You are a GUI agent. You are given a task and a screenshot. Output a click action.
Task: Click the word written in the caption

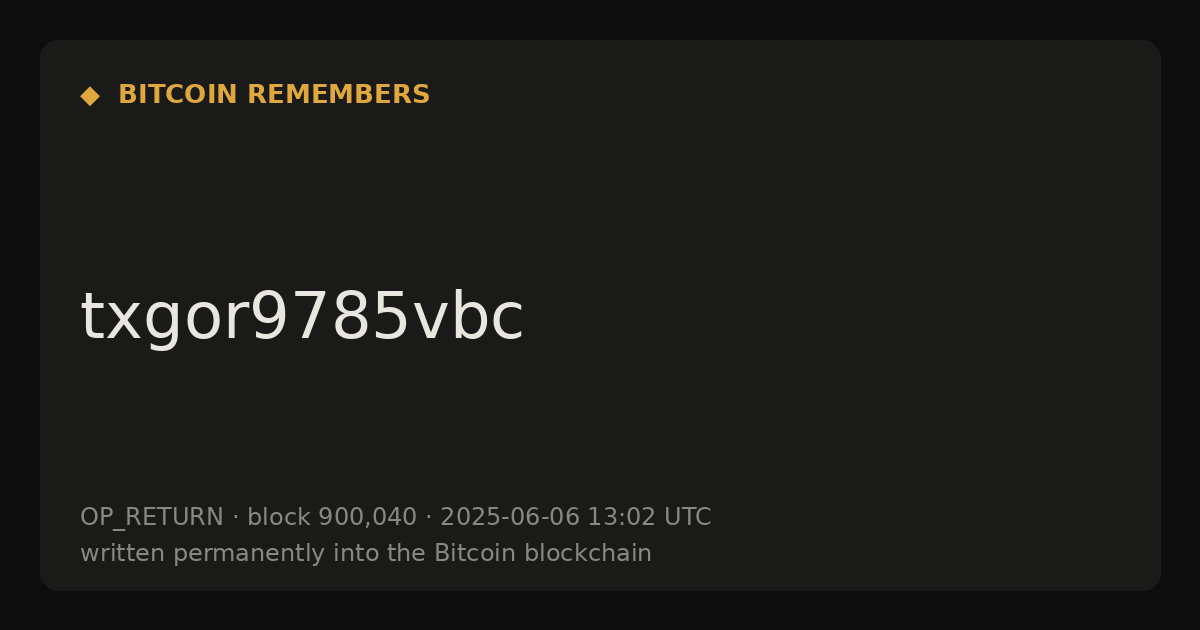click(123, 553)
